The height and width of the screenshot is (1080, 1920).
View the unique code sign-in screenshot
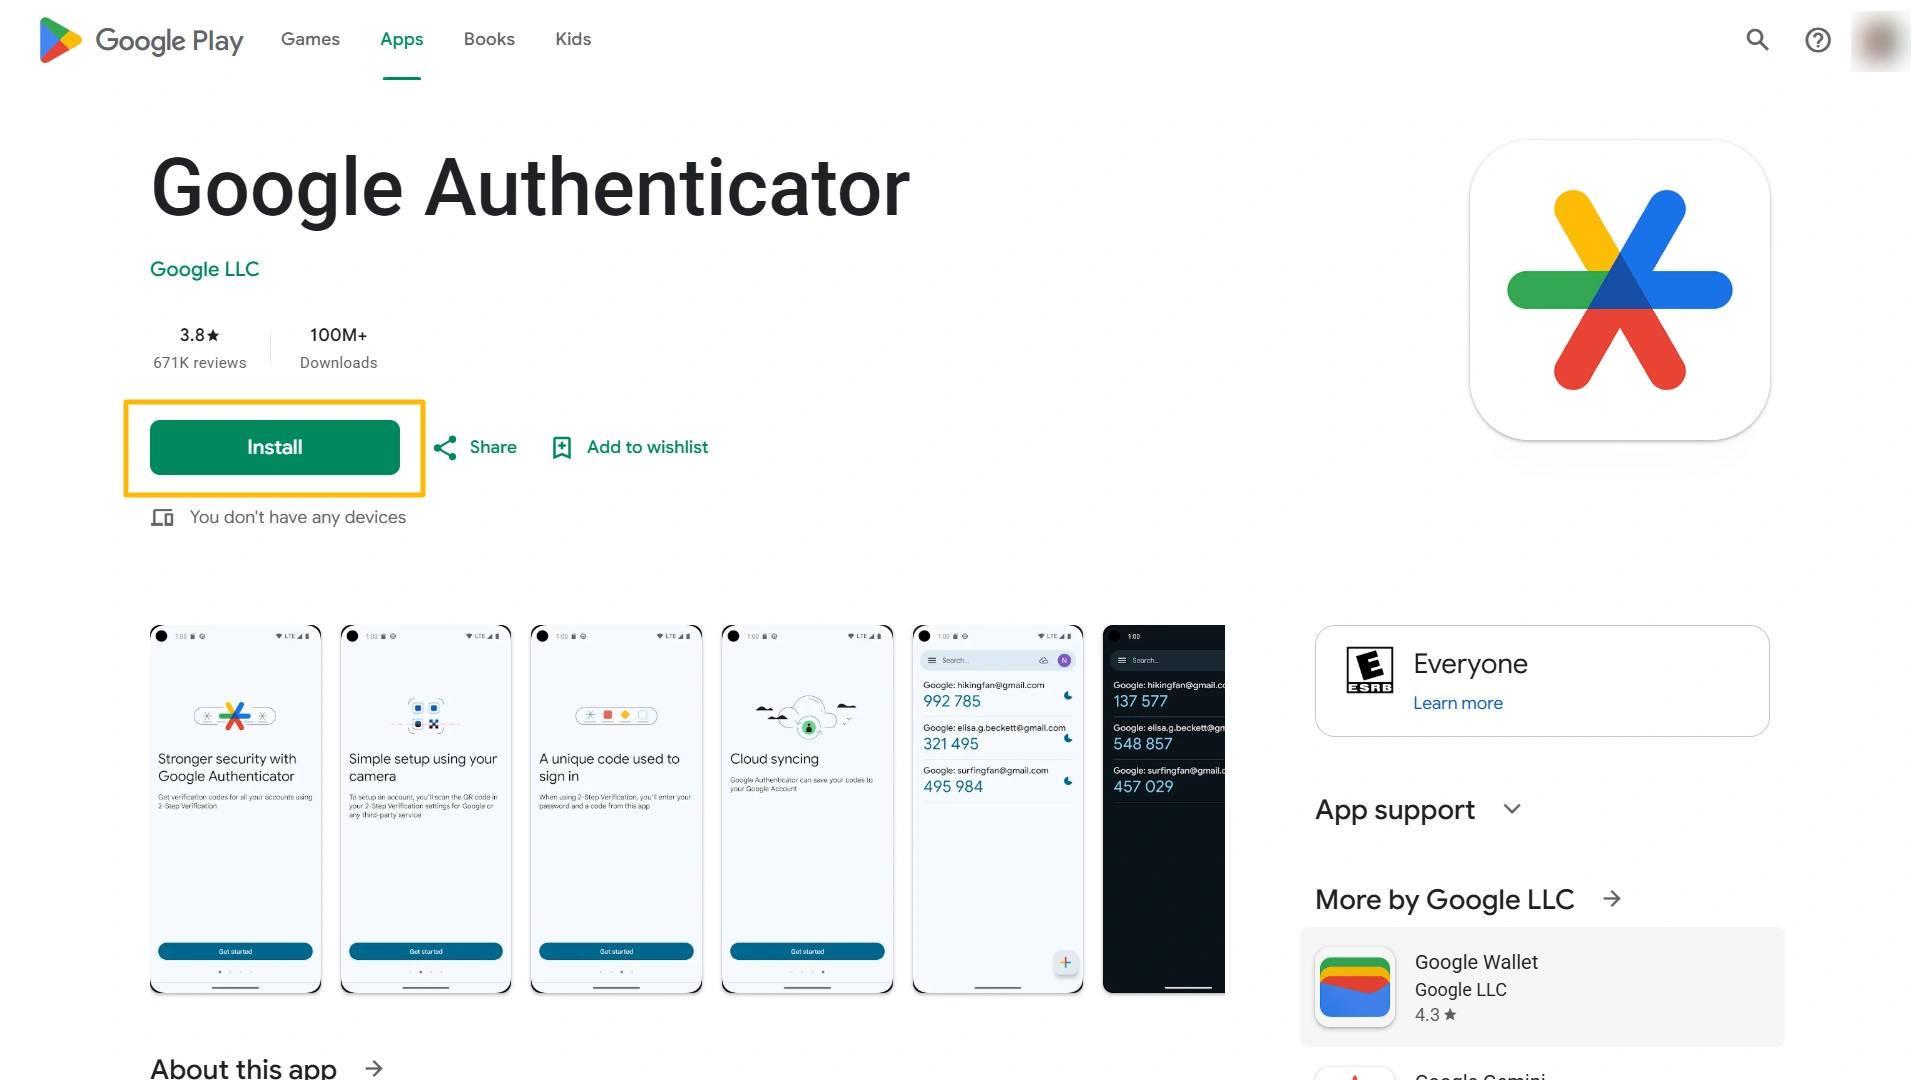click(x=616, y=809)
